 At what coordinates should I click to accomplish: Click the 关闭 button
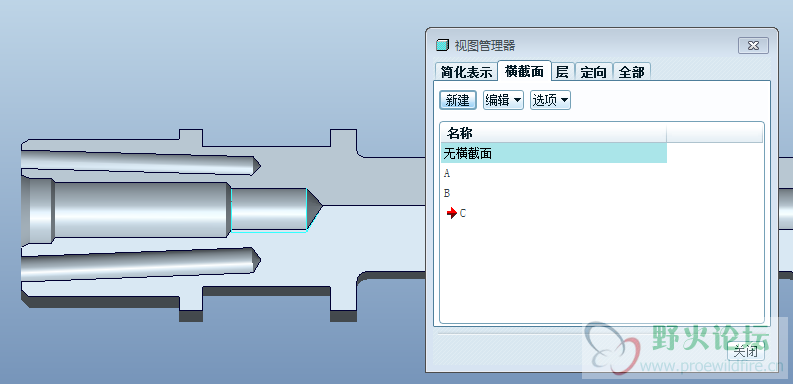coord(746,351)
